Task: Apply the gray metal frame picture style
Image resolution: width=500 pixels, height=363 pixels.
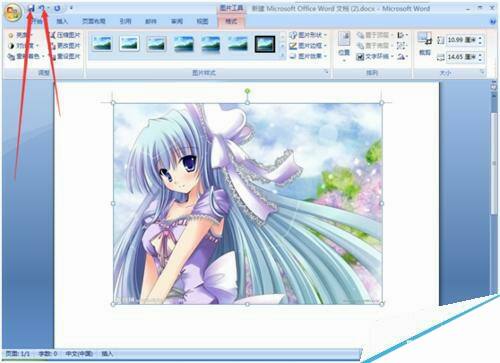Action: (157, 44)
